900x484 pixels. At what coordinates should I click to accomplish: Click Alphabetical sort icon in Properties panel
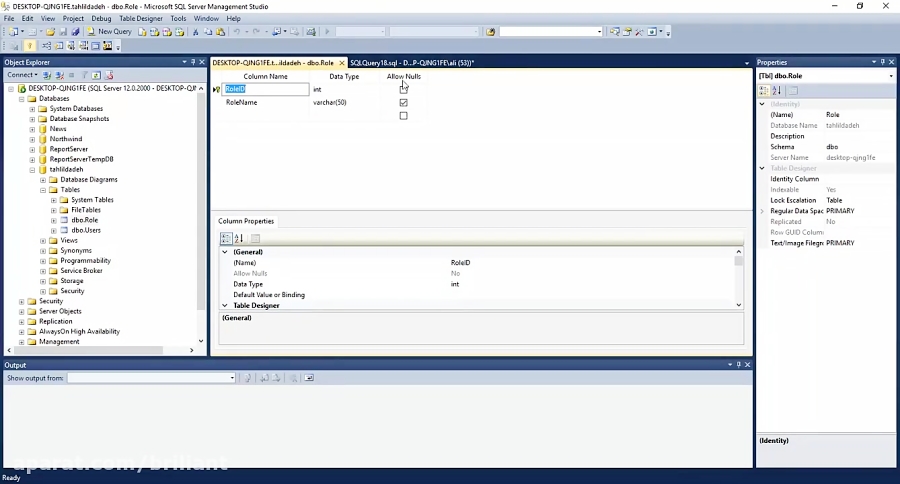point(777,90)
